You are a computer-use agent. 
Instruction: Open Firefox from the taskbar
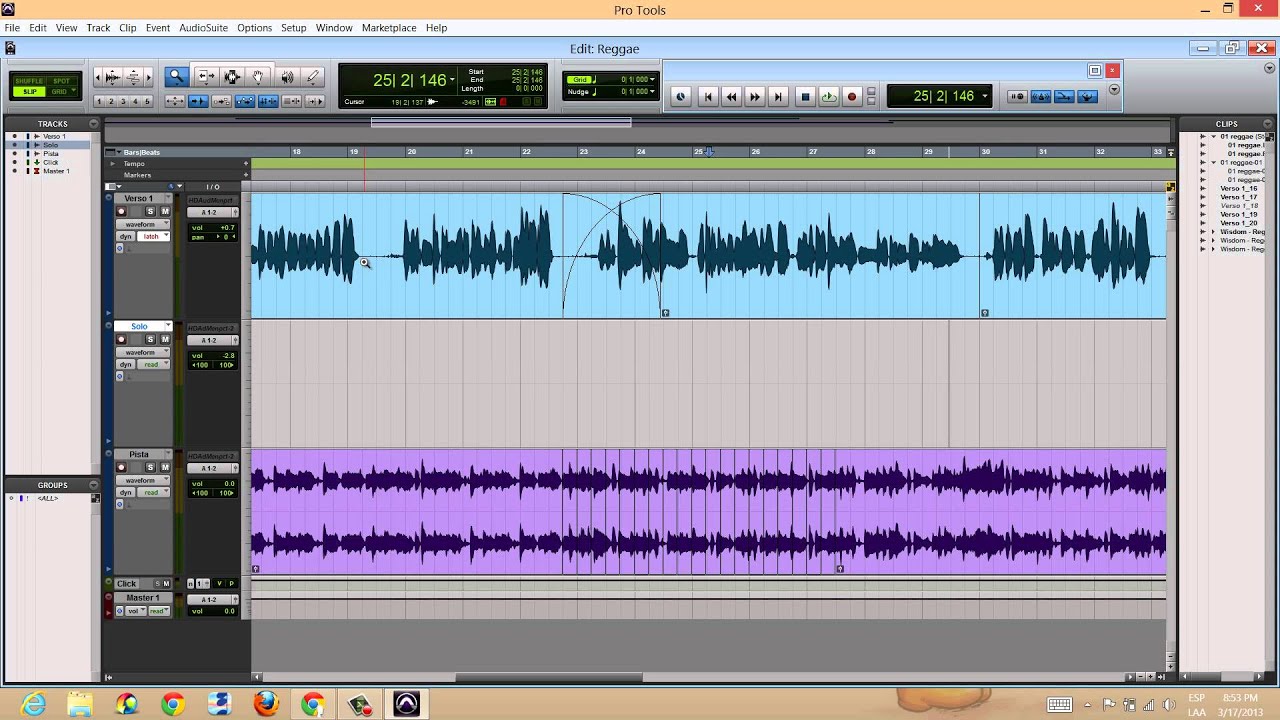(x=266, y=704)
